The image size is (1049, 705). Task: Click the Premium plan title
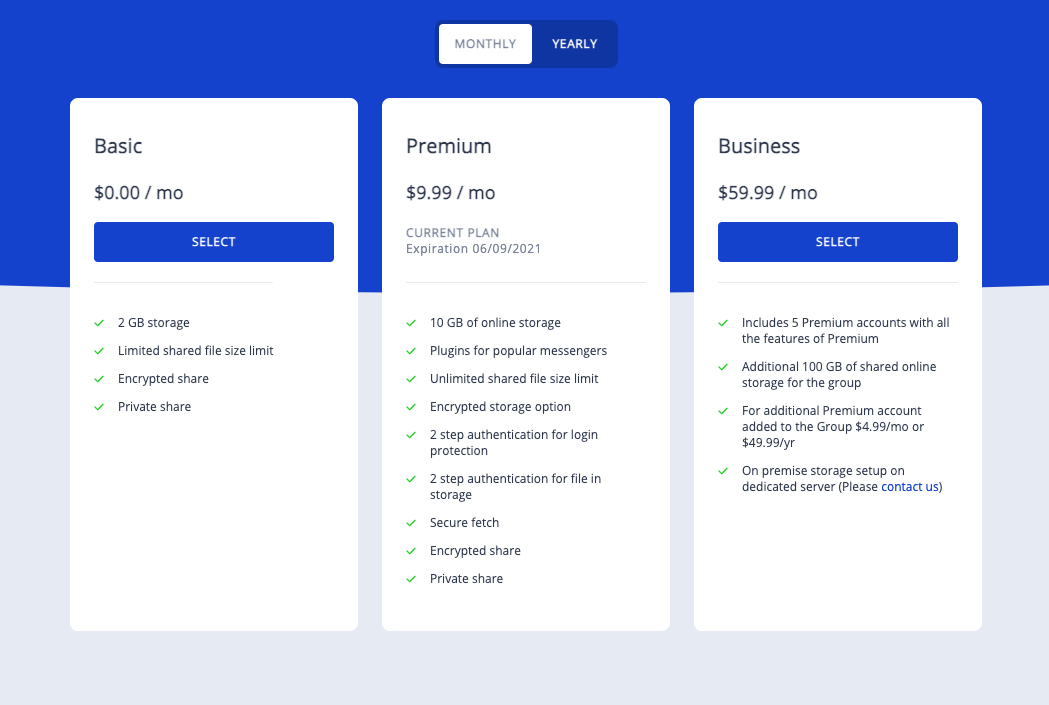point(448,146)
